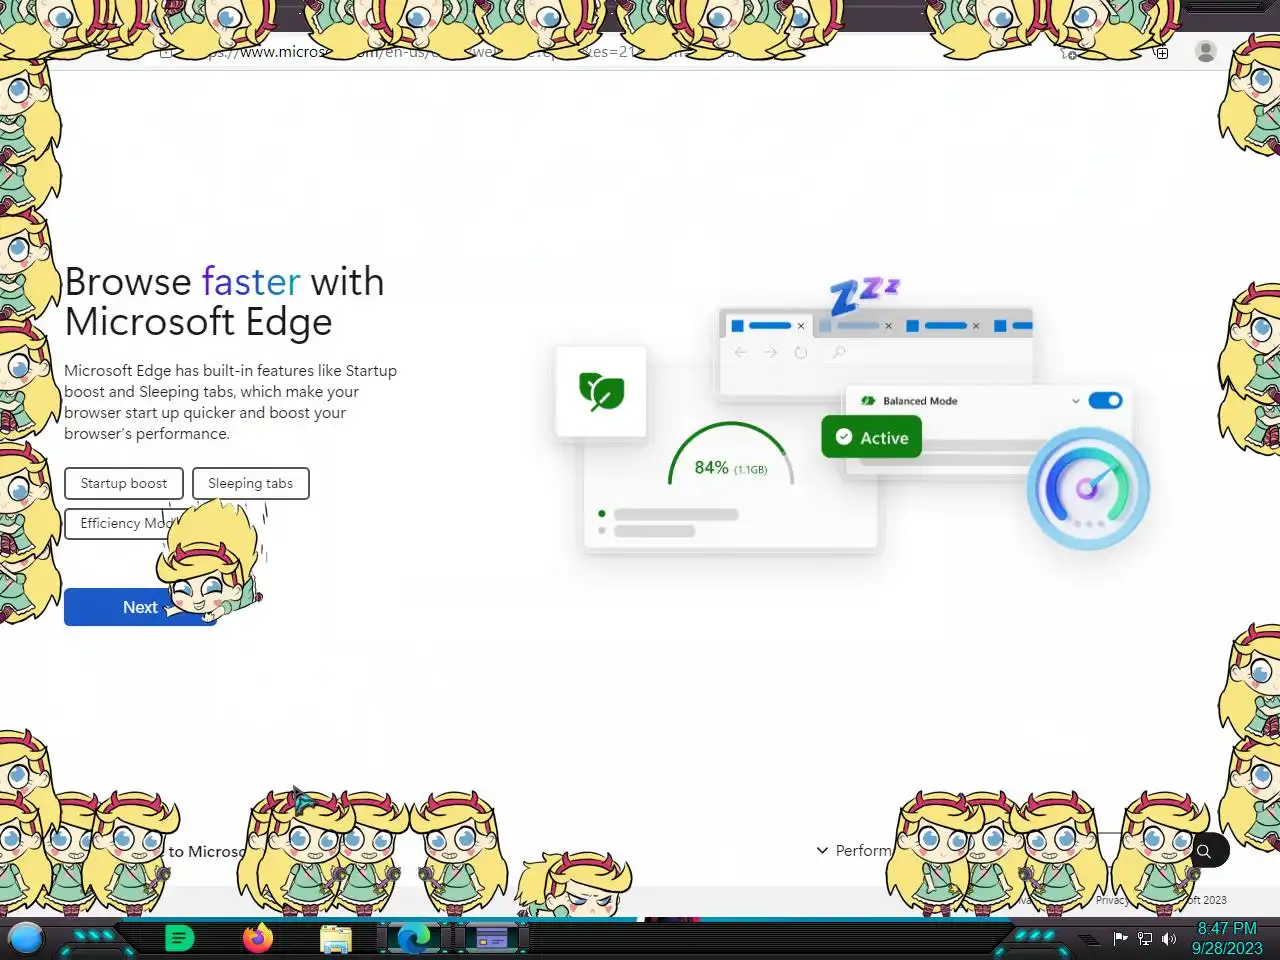This screenshot has height=960, width=1280.
Task: Switch to the purple window taskbar app
Action: (491, 939)
